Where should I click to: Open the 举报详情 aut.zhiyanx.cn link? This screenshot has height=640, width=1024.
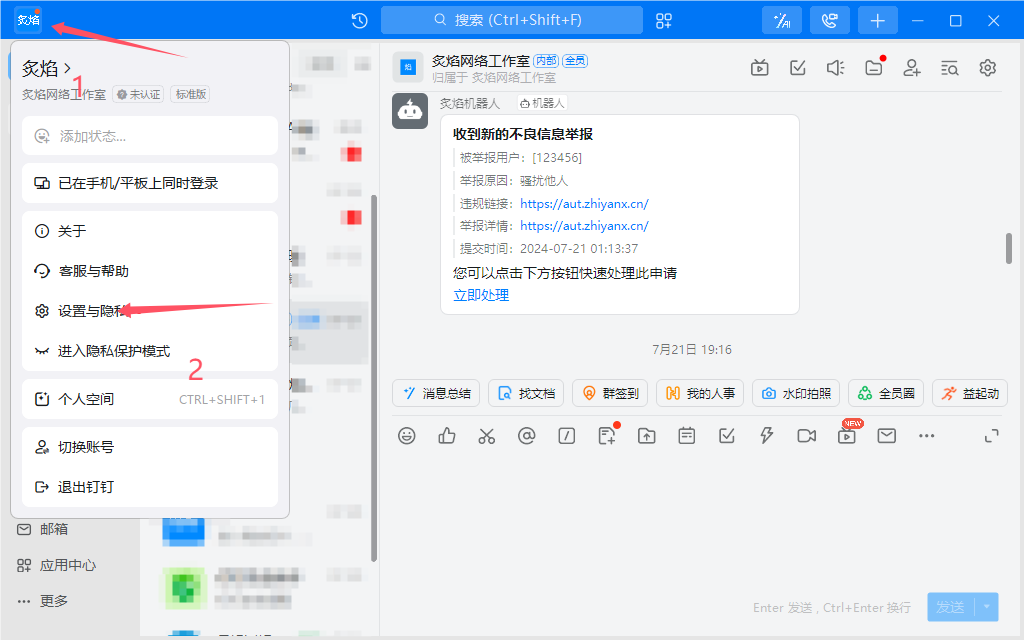(x=584, y=226)
